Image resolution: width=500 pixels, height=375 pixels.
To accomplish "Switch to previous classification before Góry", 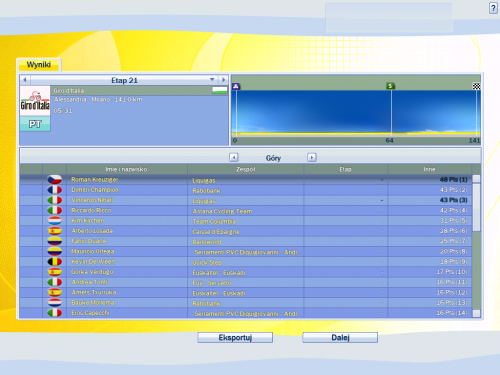I will point(234,157).
